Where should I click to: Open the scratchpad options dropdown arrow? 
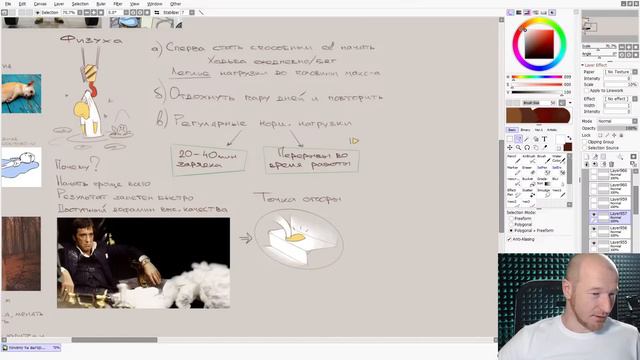(x=570, y=103)
